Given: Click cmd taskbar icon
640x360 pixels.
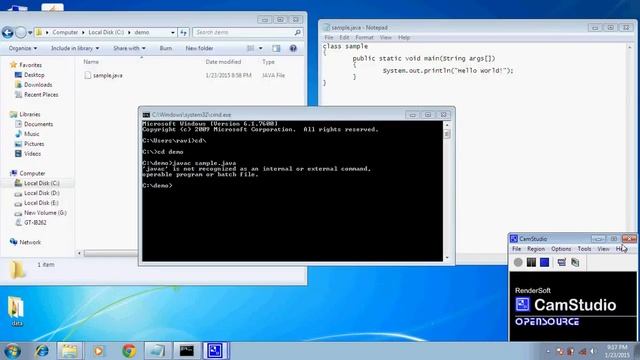Looking at the screenshot, I should pyautogui.click(x=187, y=351).
